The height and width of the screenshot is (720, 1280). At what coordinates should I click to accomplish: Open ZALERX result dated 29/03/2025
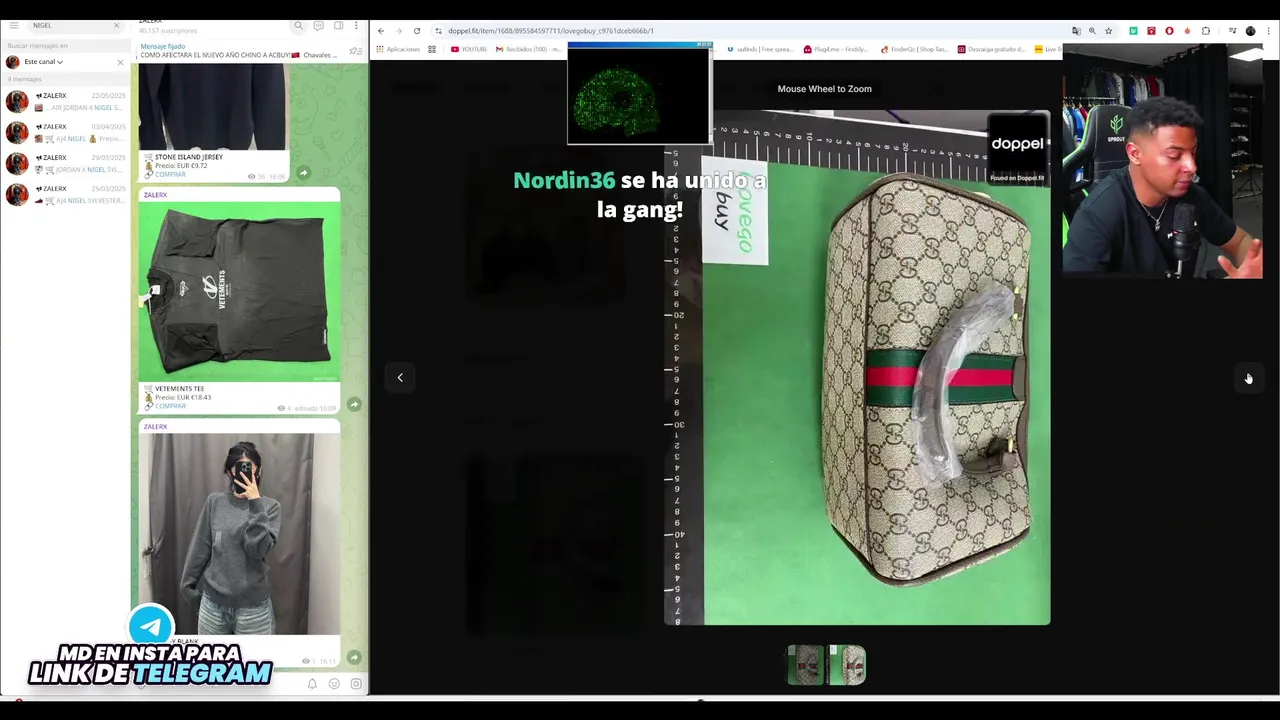point(66,164)
